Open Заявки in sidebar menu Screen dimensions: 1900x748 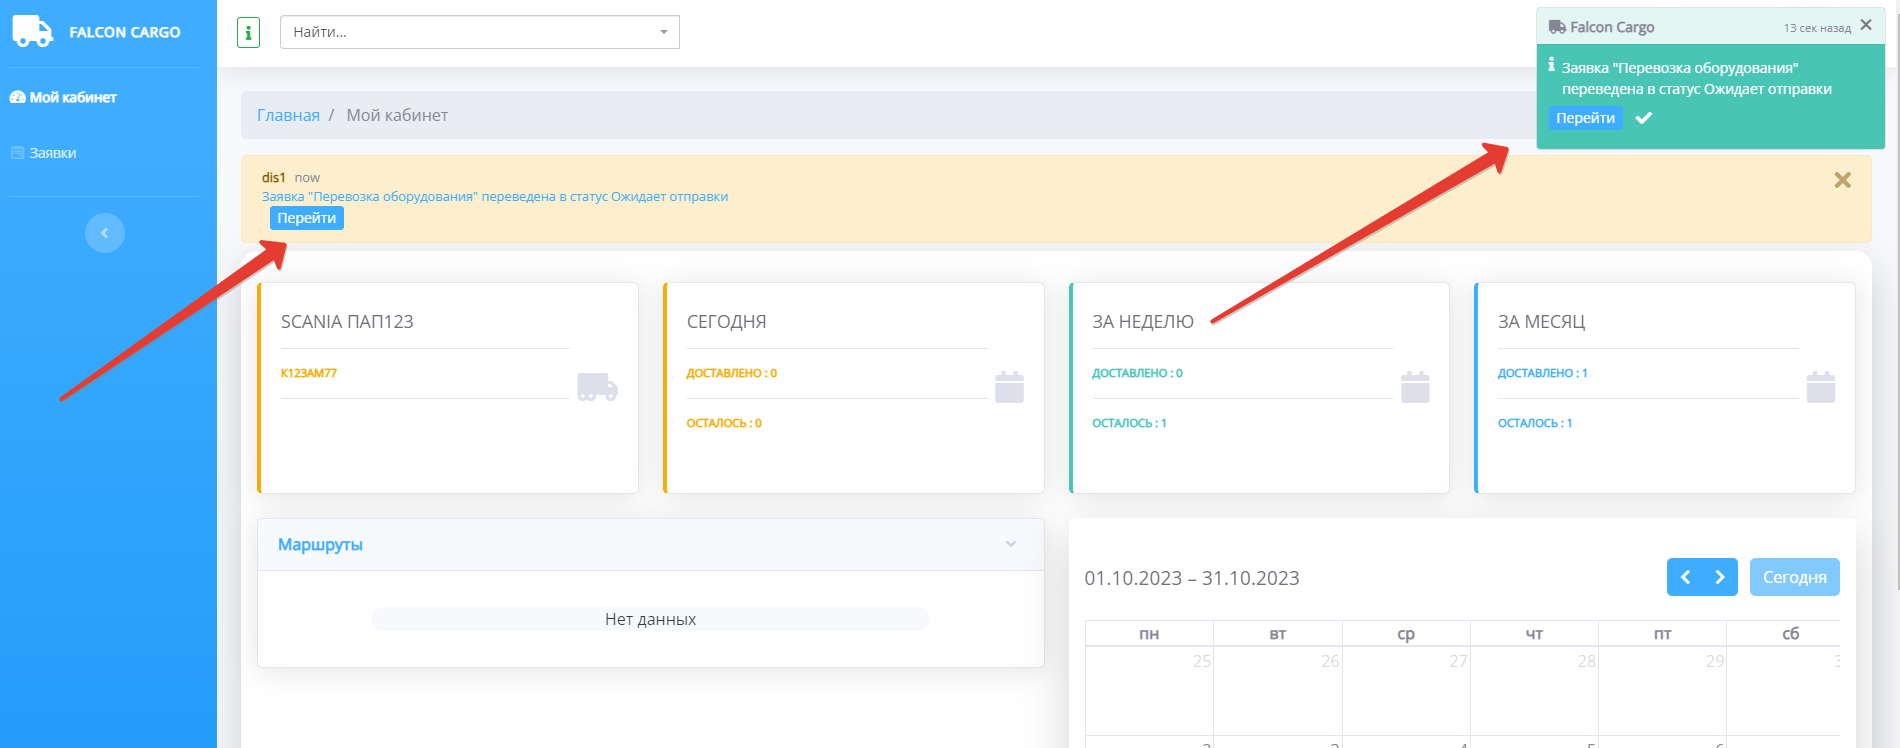pyautogui.click(x=52, y=153)
